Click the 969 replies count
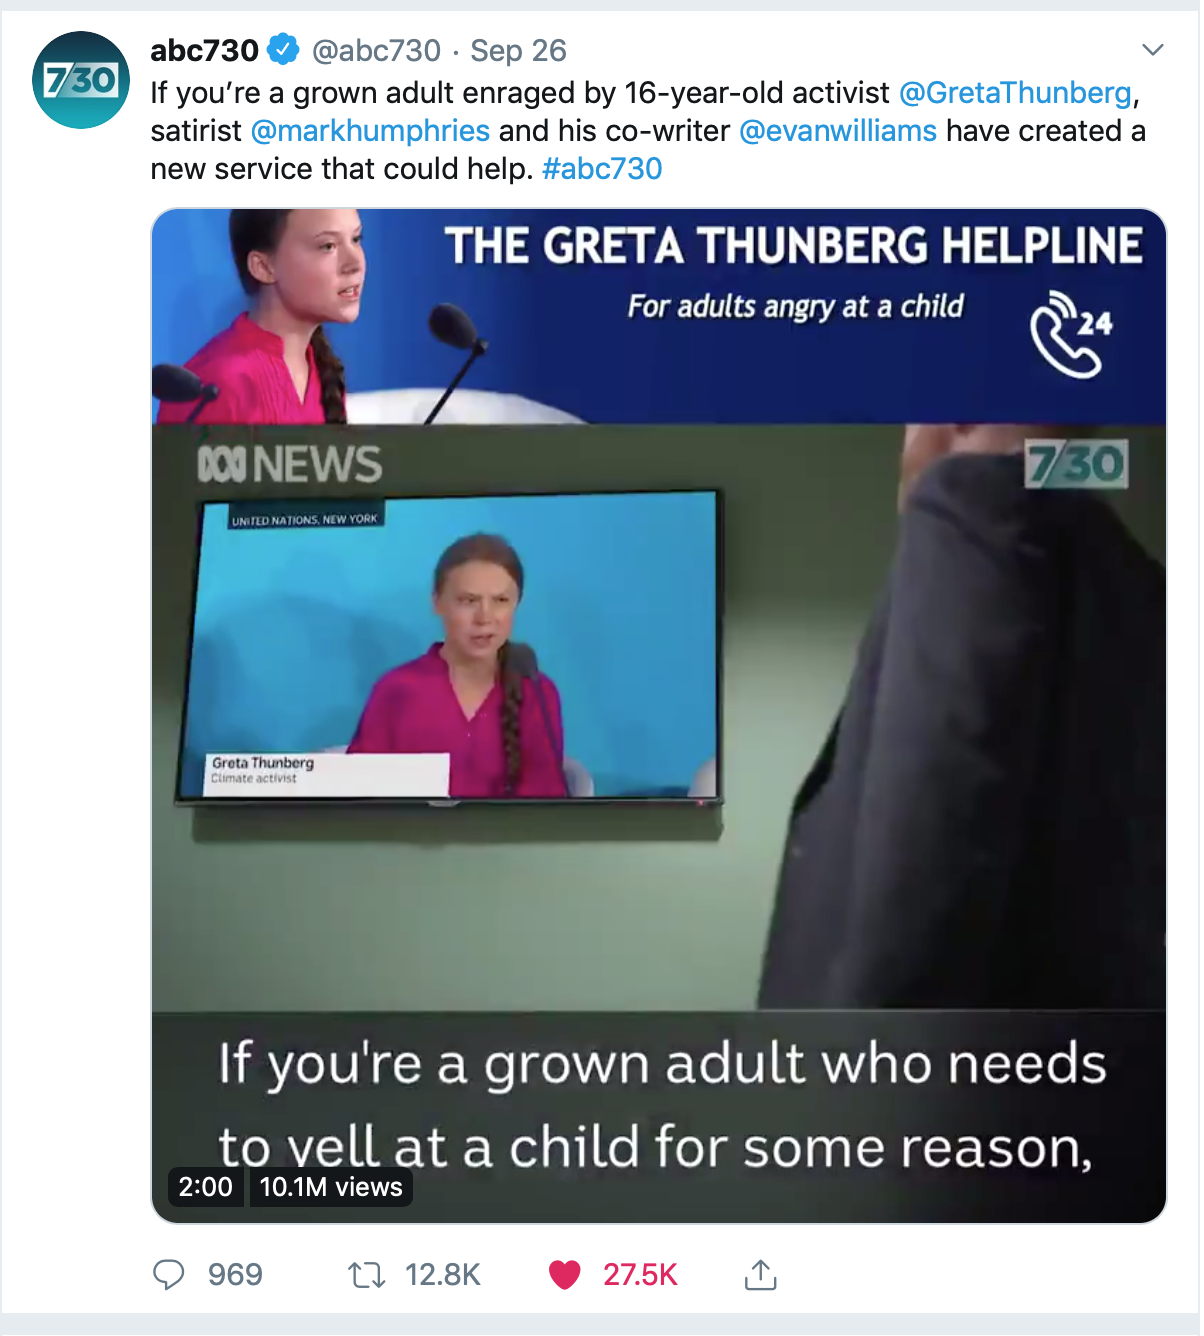The width and height of the screenshot is (1204, 1336). [235, 1275]
